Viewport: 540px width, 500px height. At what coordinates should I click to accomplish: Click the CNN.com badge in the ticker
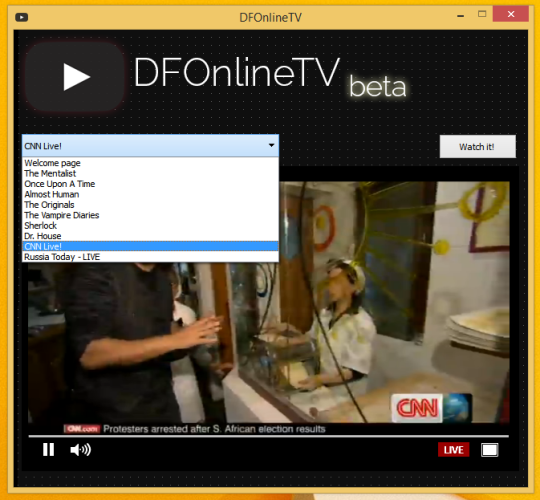pos(82,429)
